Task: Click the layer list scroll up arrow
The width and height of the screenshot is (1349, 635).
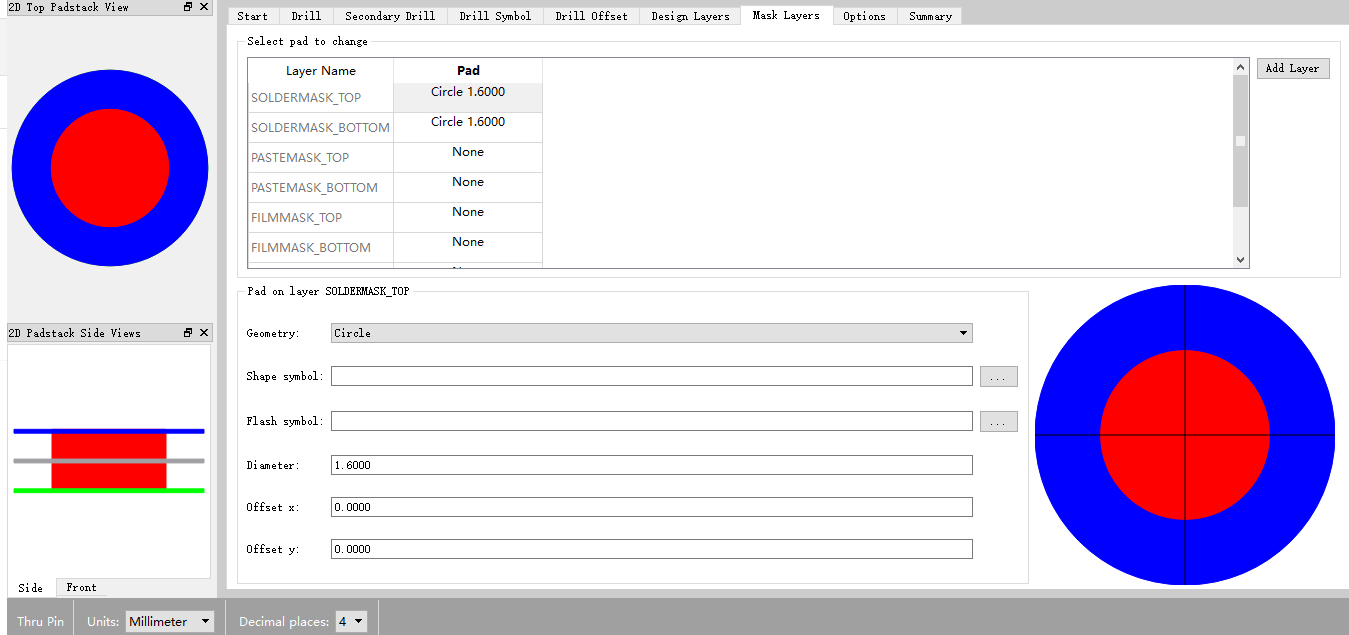Action: pos(1241,67)
